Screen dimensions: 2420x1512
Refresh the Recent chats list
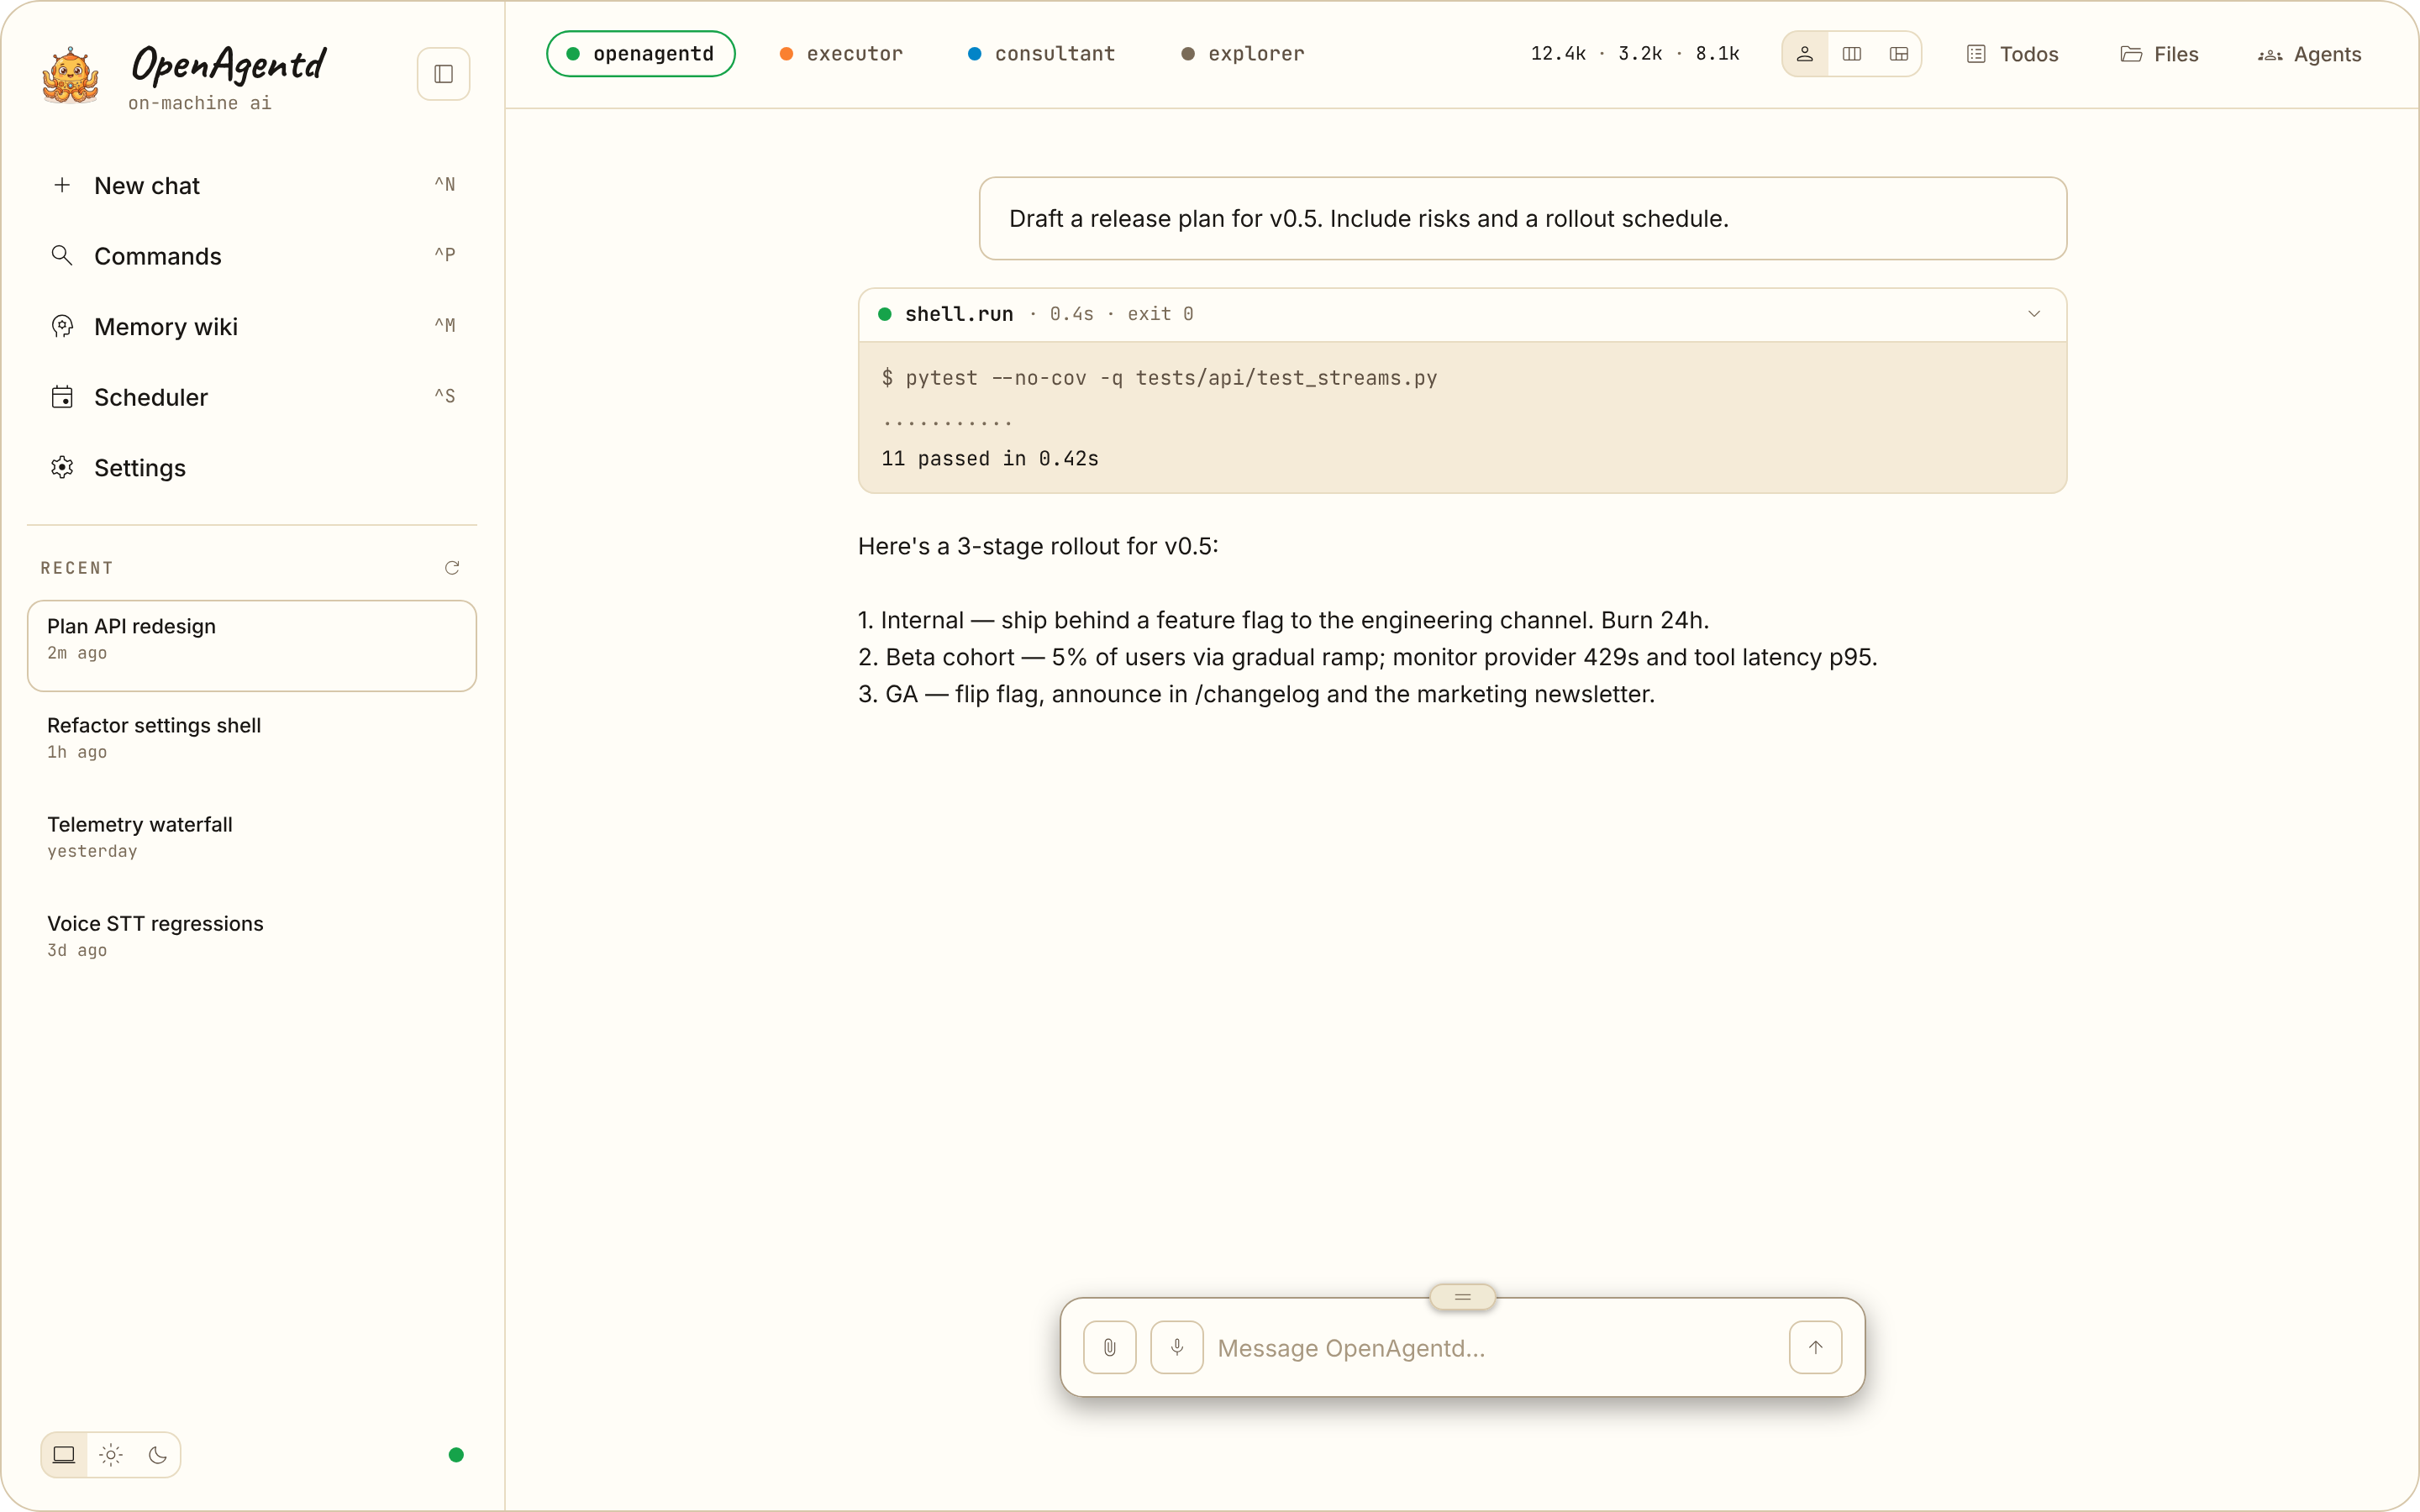(452, 568)
